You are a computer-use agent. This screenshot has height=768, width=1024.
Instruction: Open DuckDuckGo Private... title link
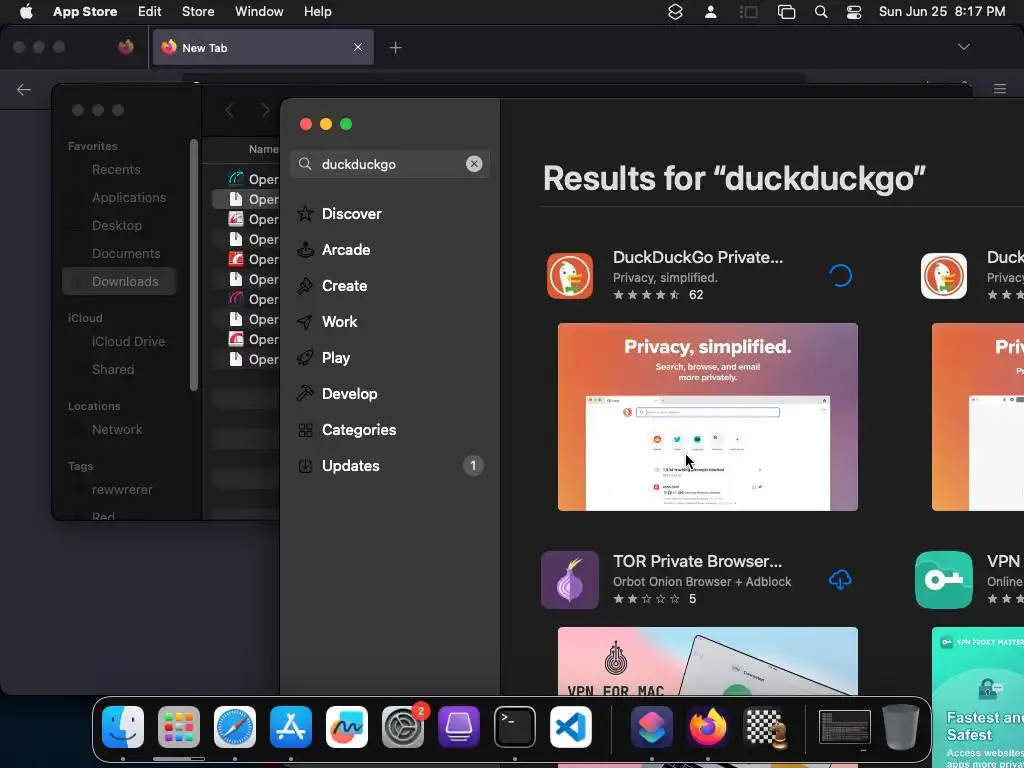click(x=697, y=257)
